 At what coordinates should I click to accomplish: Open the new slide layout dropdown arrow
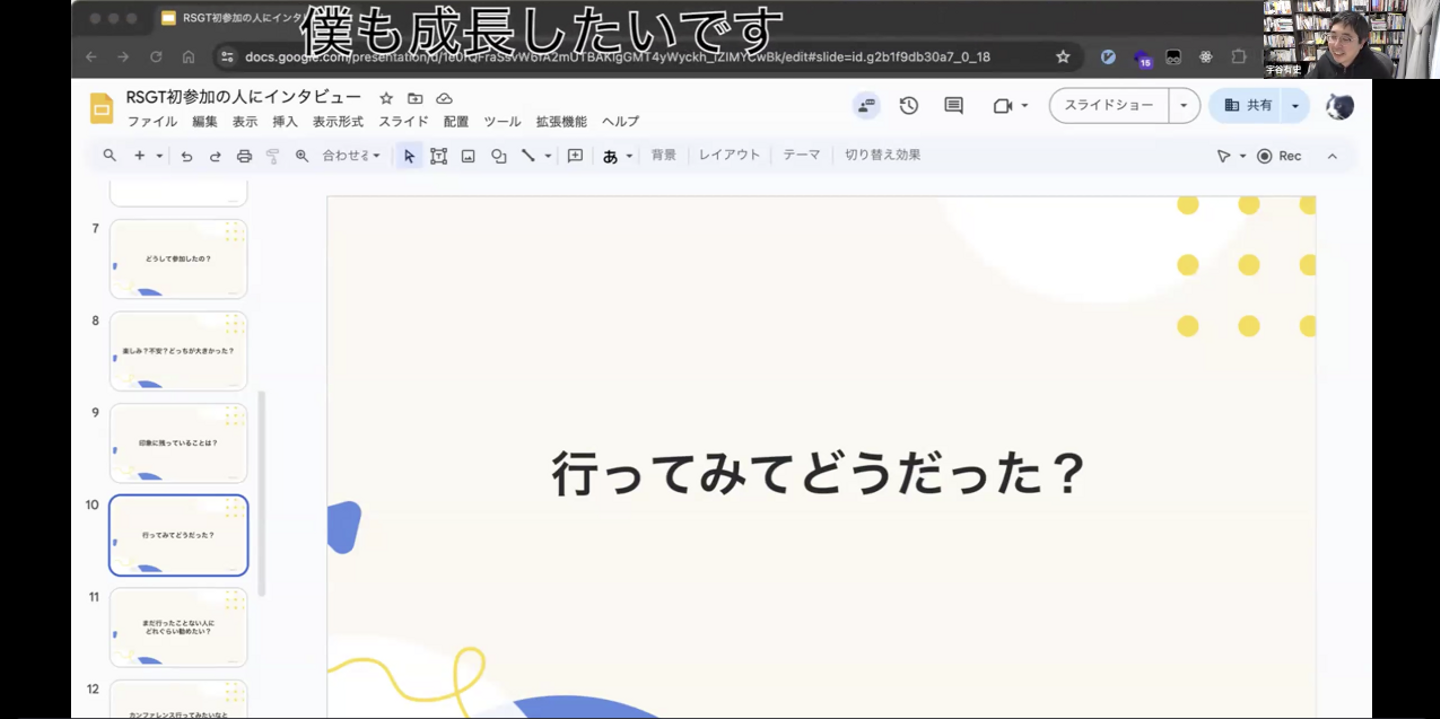pos(159,156)
